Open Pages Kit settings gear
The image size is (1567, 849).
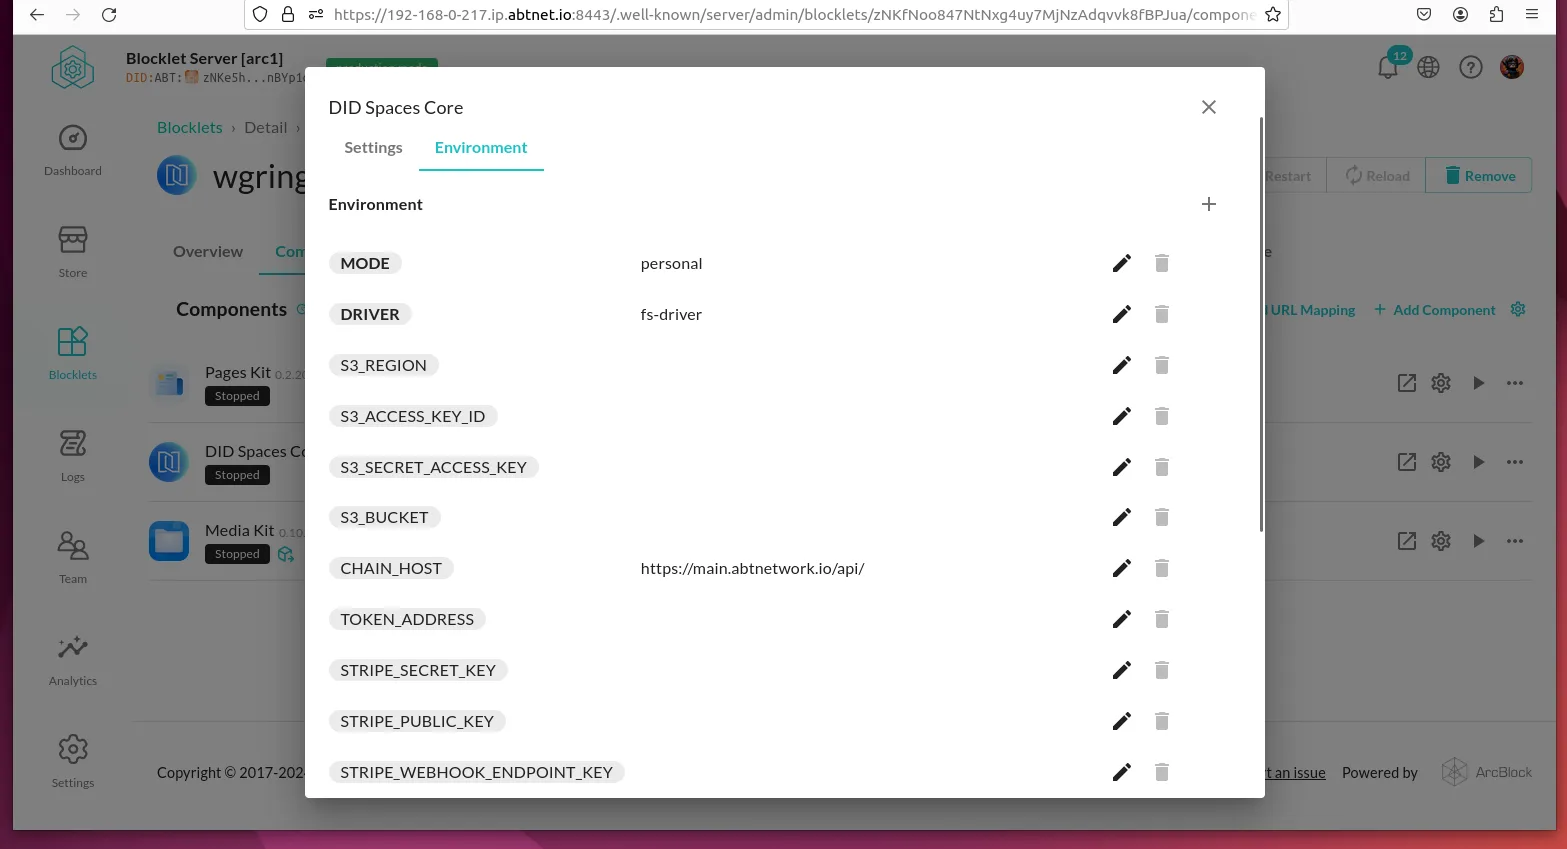tap(1441, 383)
